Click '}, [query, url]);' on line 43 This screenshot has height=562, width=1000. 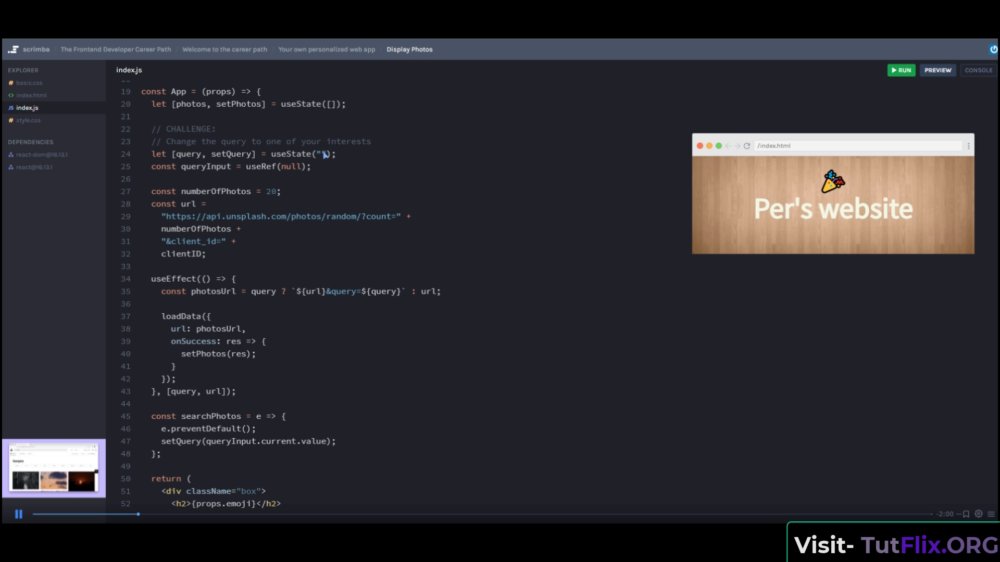click(x=193, y=391)
